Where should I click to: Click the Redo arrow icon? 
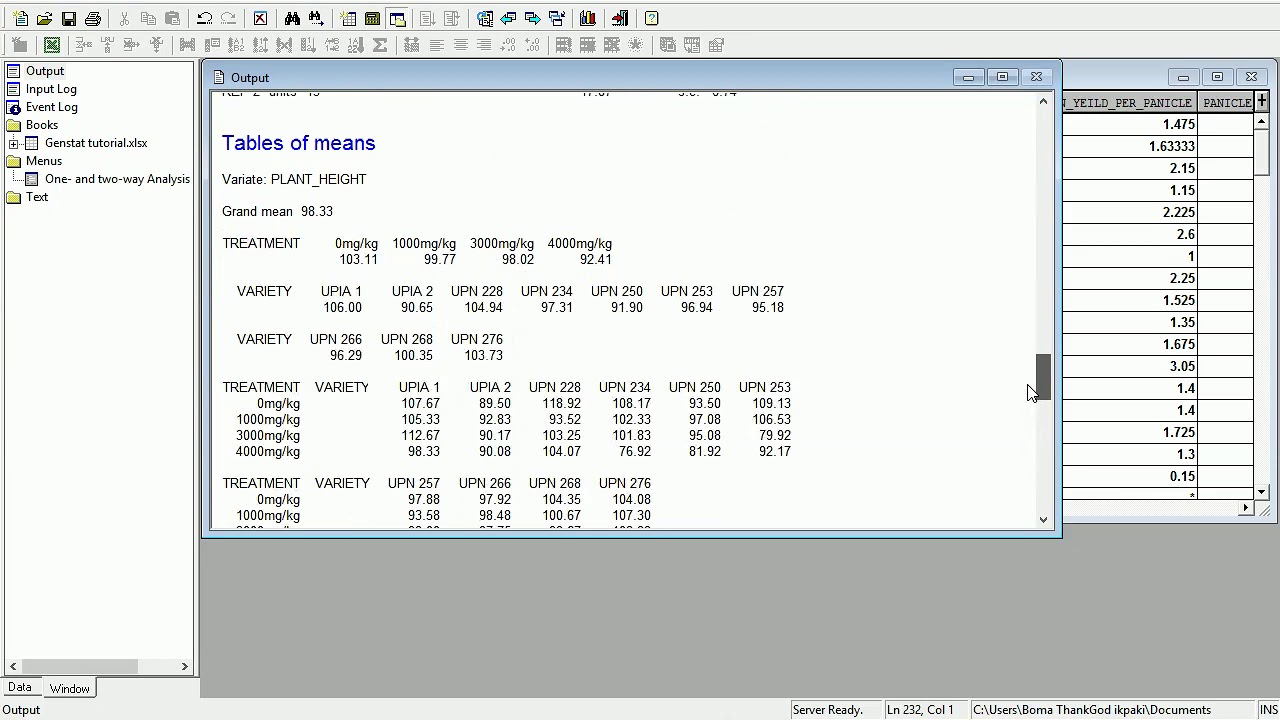point(228,18)
